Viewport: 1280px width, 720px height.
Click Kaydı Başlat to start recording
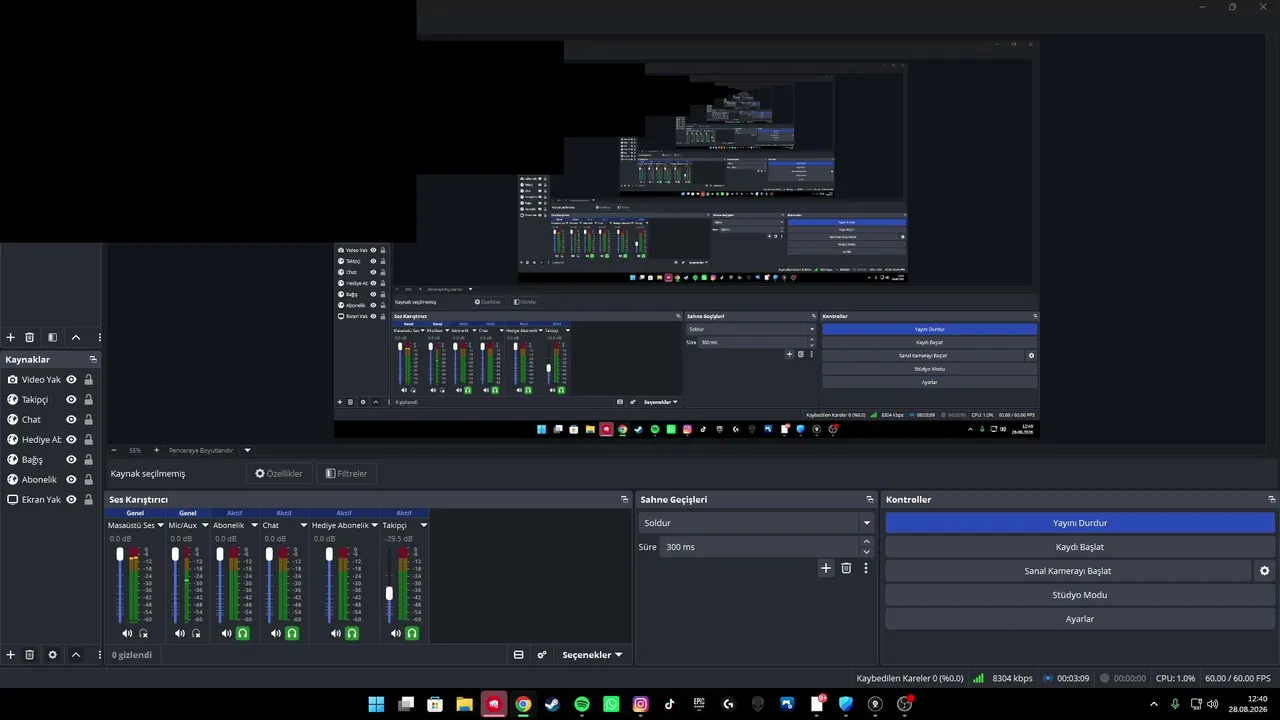[x=1080, y=547]
